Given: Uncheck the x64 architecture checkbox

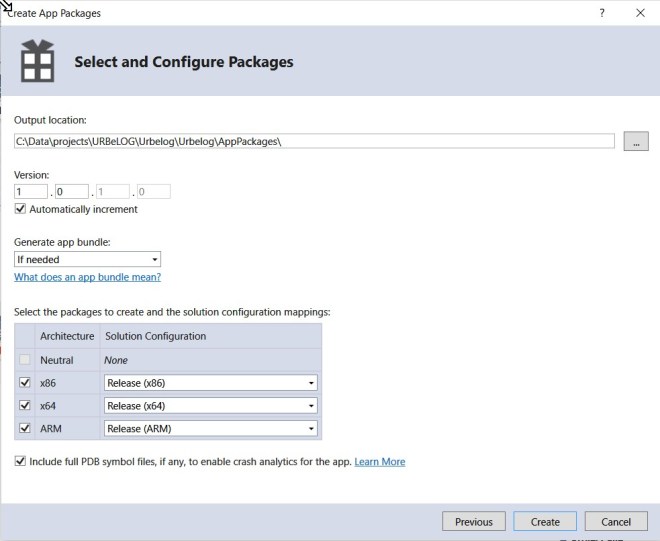Looking at the screenshot, I should 25,405.
